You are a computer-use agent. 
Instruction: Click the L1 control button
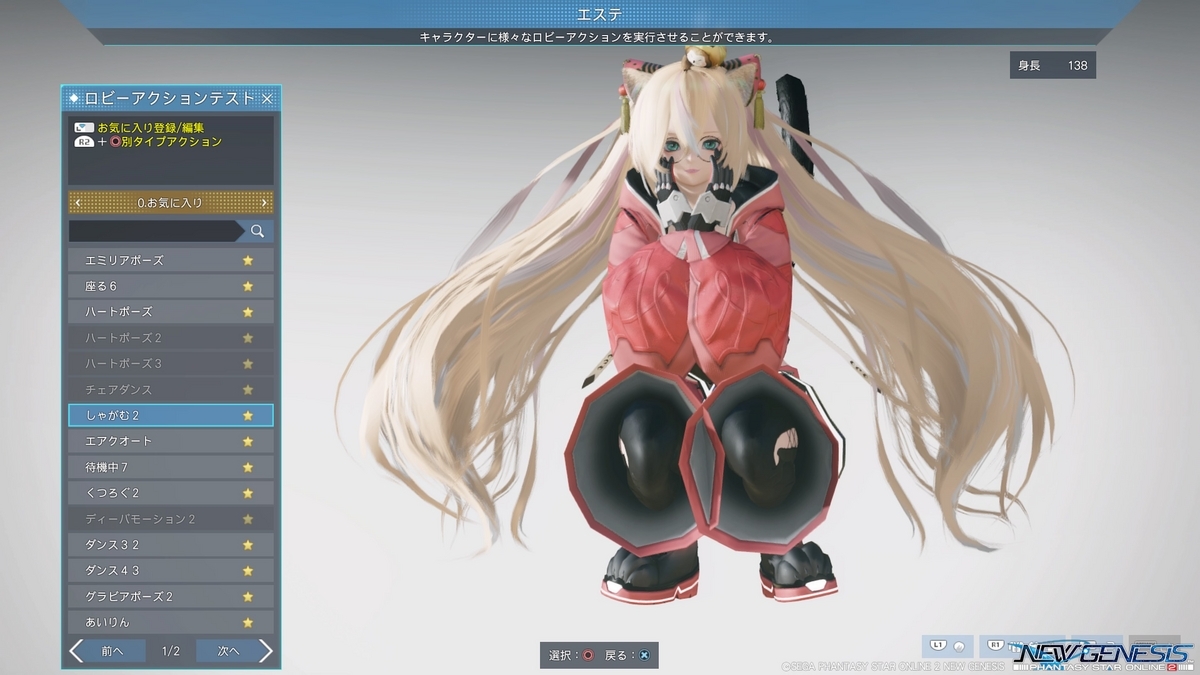948,646
